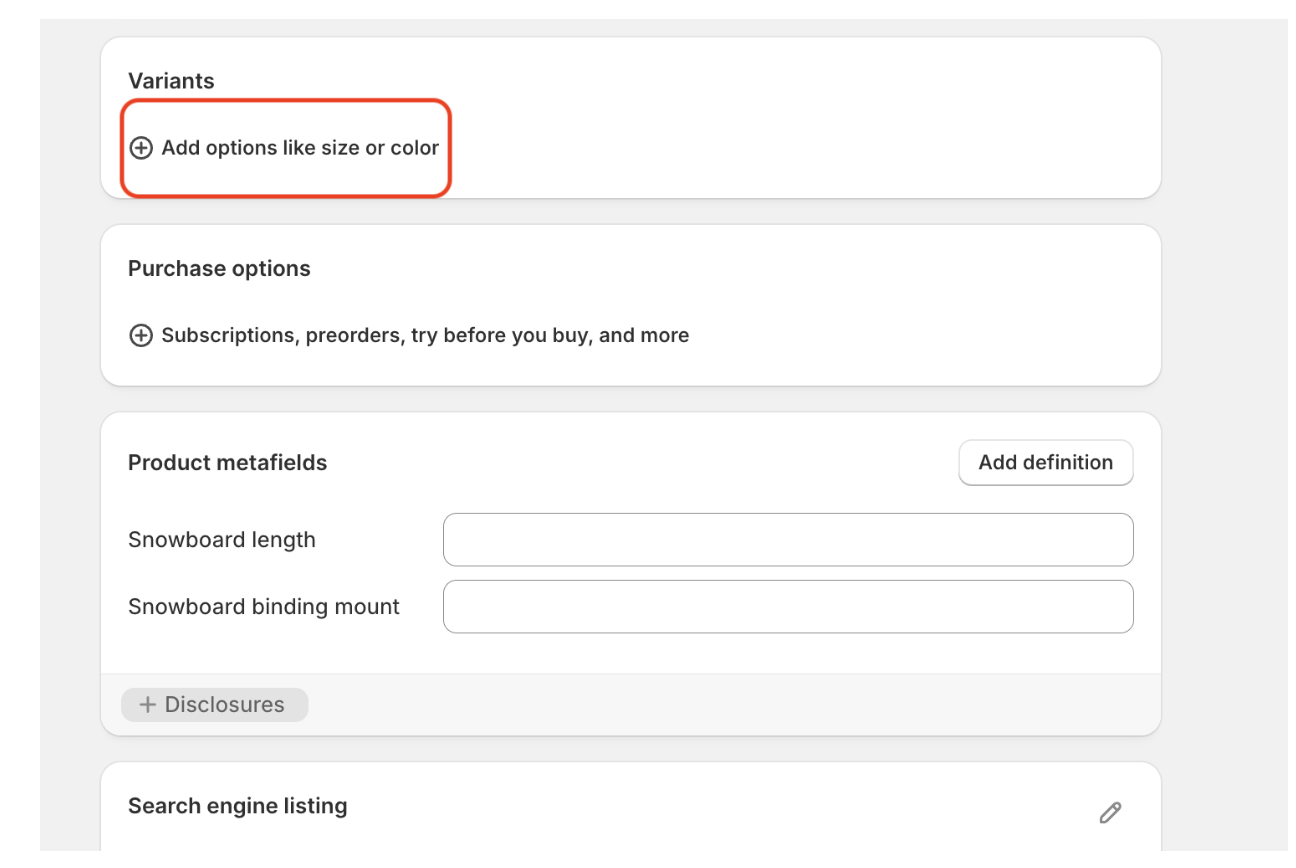Click Add options like size or color
The image size is (1296, 868).
click(300, 148)
